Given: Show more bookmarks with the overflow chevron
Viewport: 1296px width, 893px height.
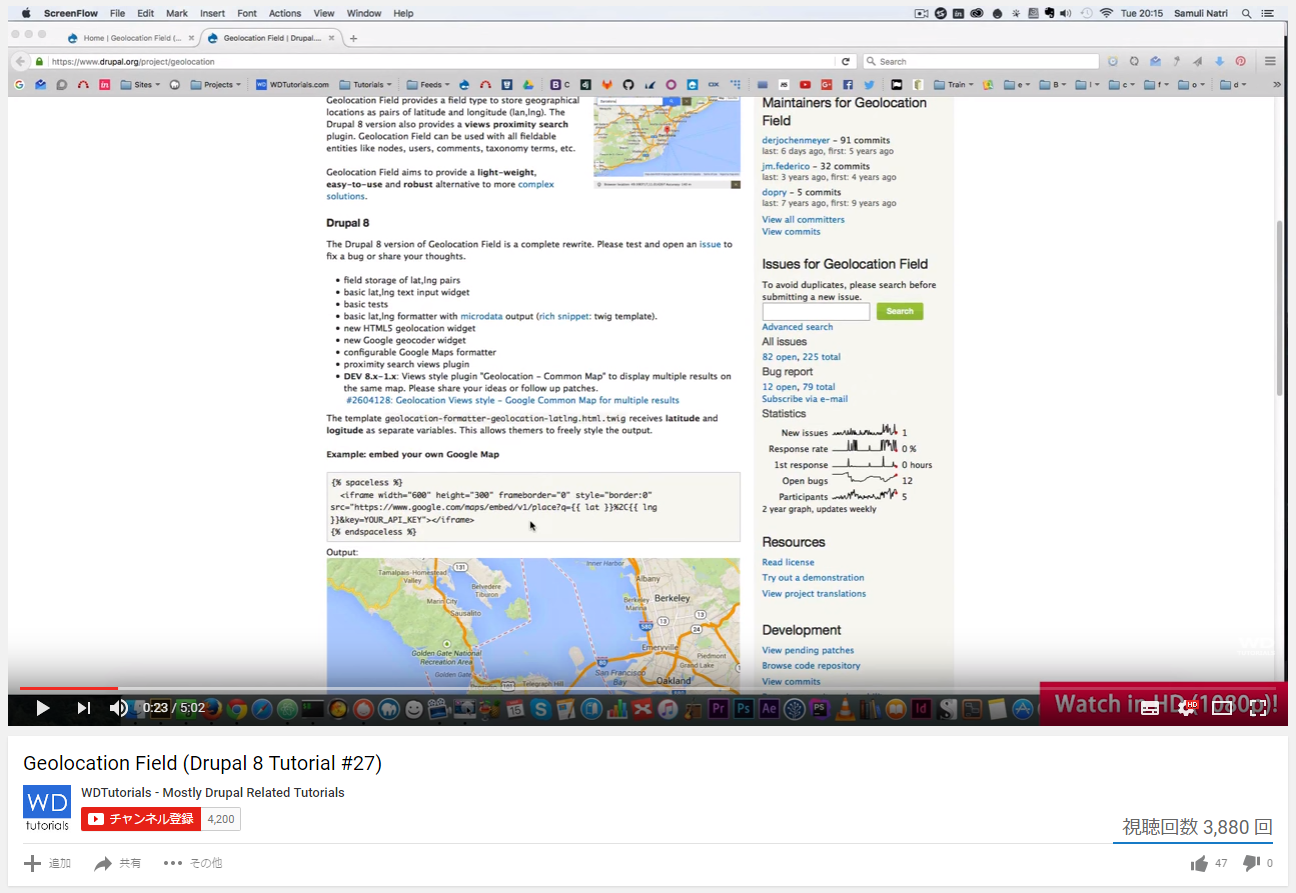Looking at the screenshot, I should tap(1276, 85).
